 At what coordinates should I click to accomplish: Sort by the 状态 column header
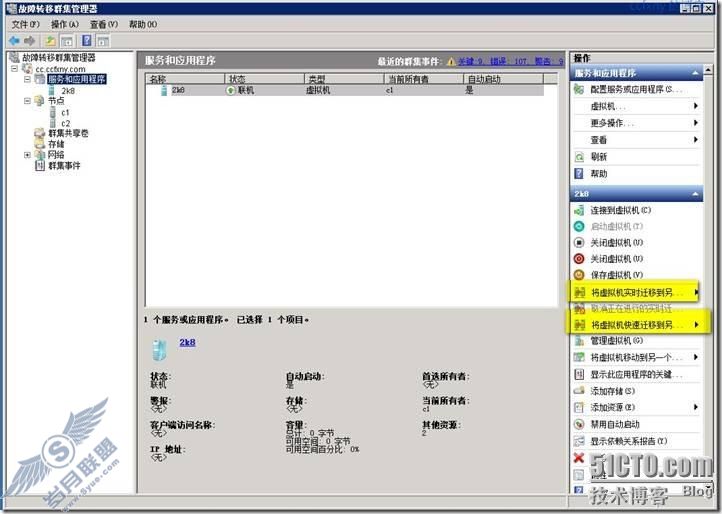click(264, 79)
